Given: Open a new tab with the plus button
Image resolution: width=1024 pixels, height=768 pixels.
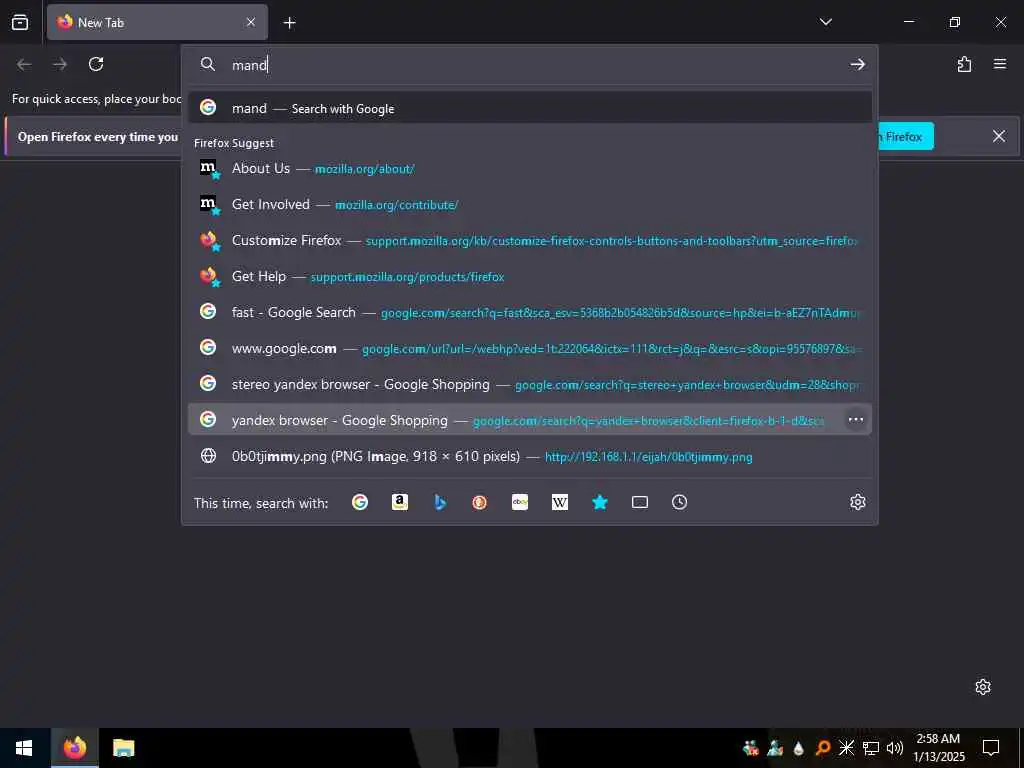Looking at the screenshot, I should pos(289,23).
